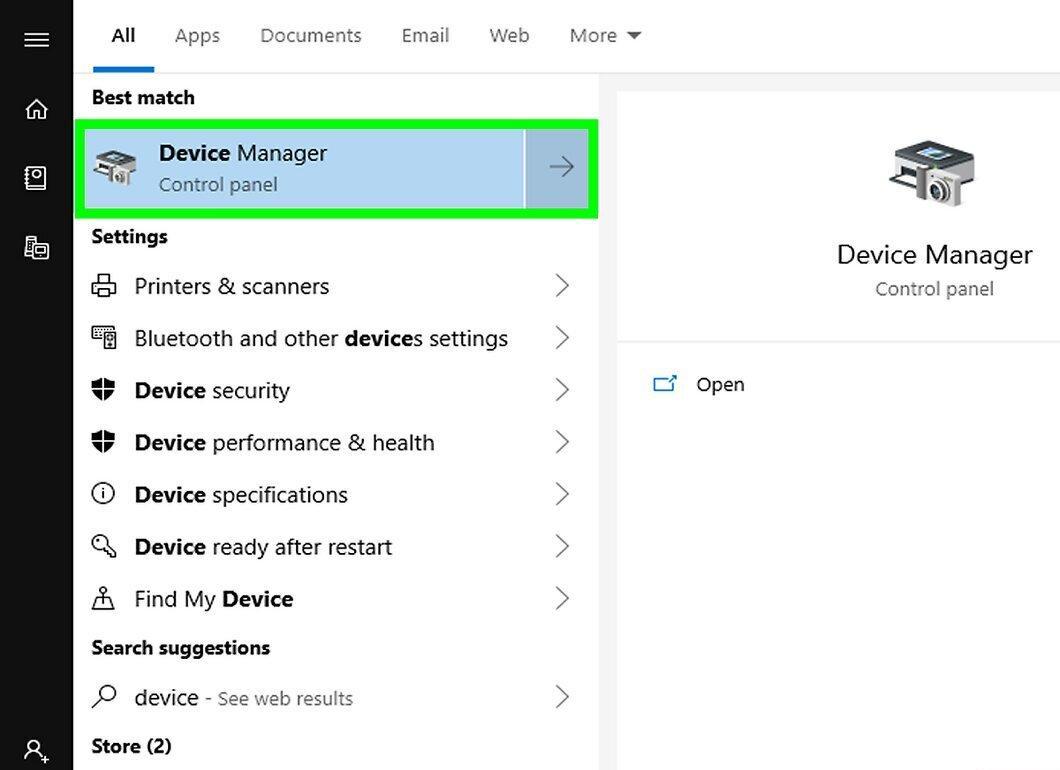This screenshot has height=770, width=1060.
Task: Open the hamburger menu in the sidebar
Action: tap(37, 40)
